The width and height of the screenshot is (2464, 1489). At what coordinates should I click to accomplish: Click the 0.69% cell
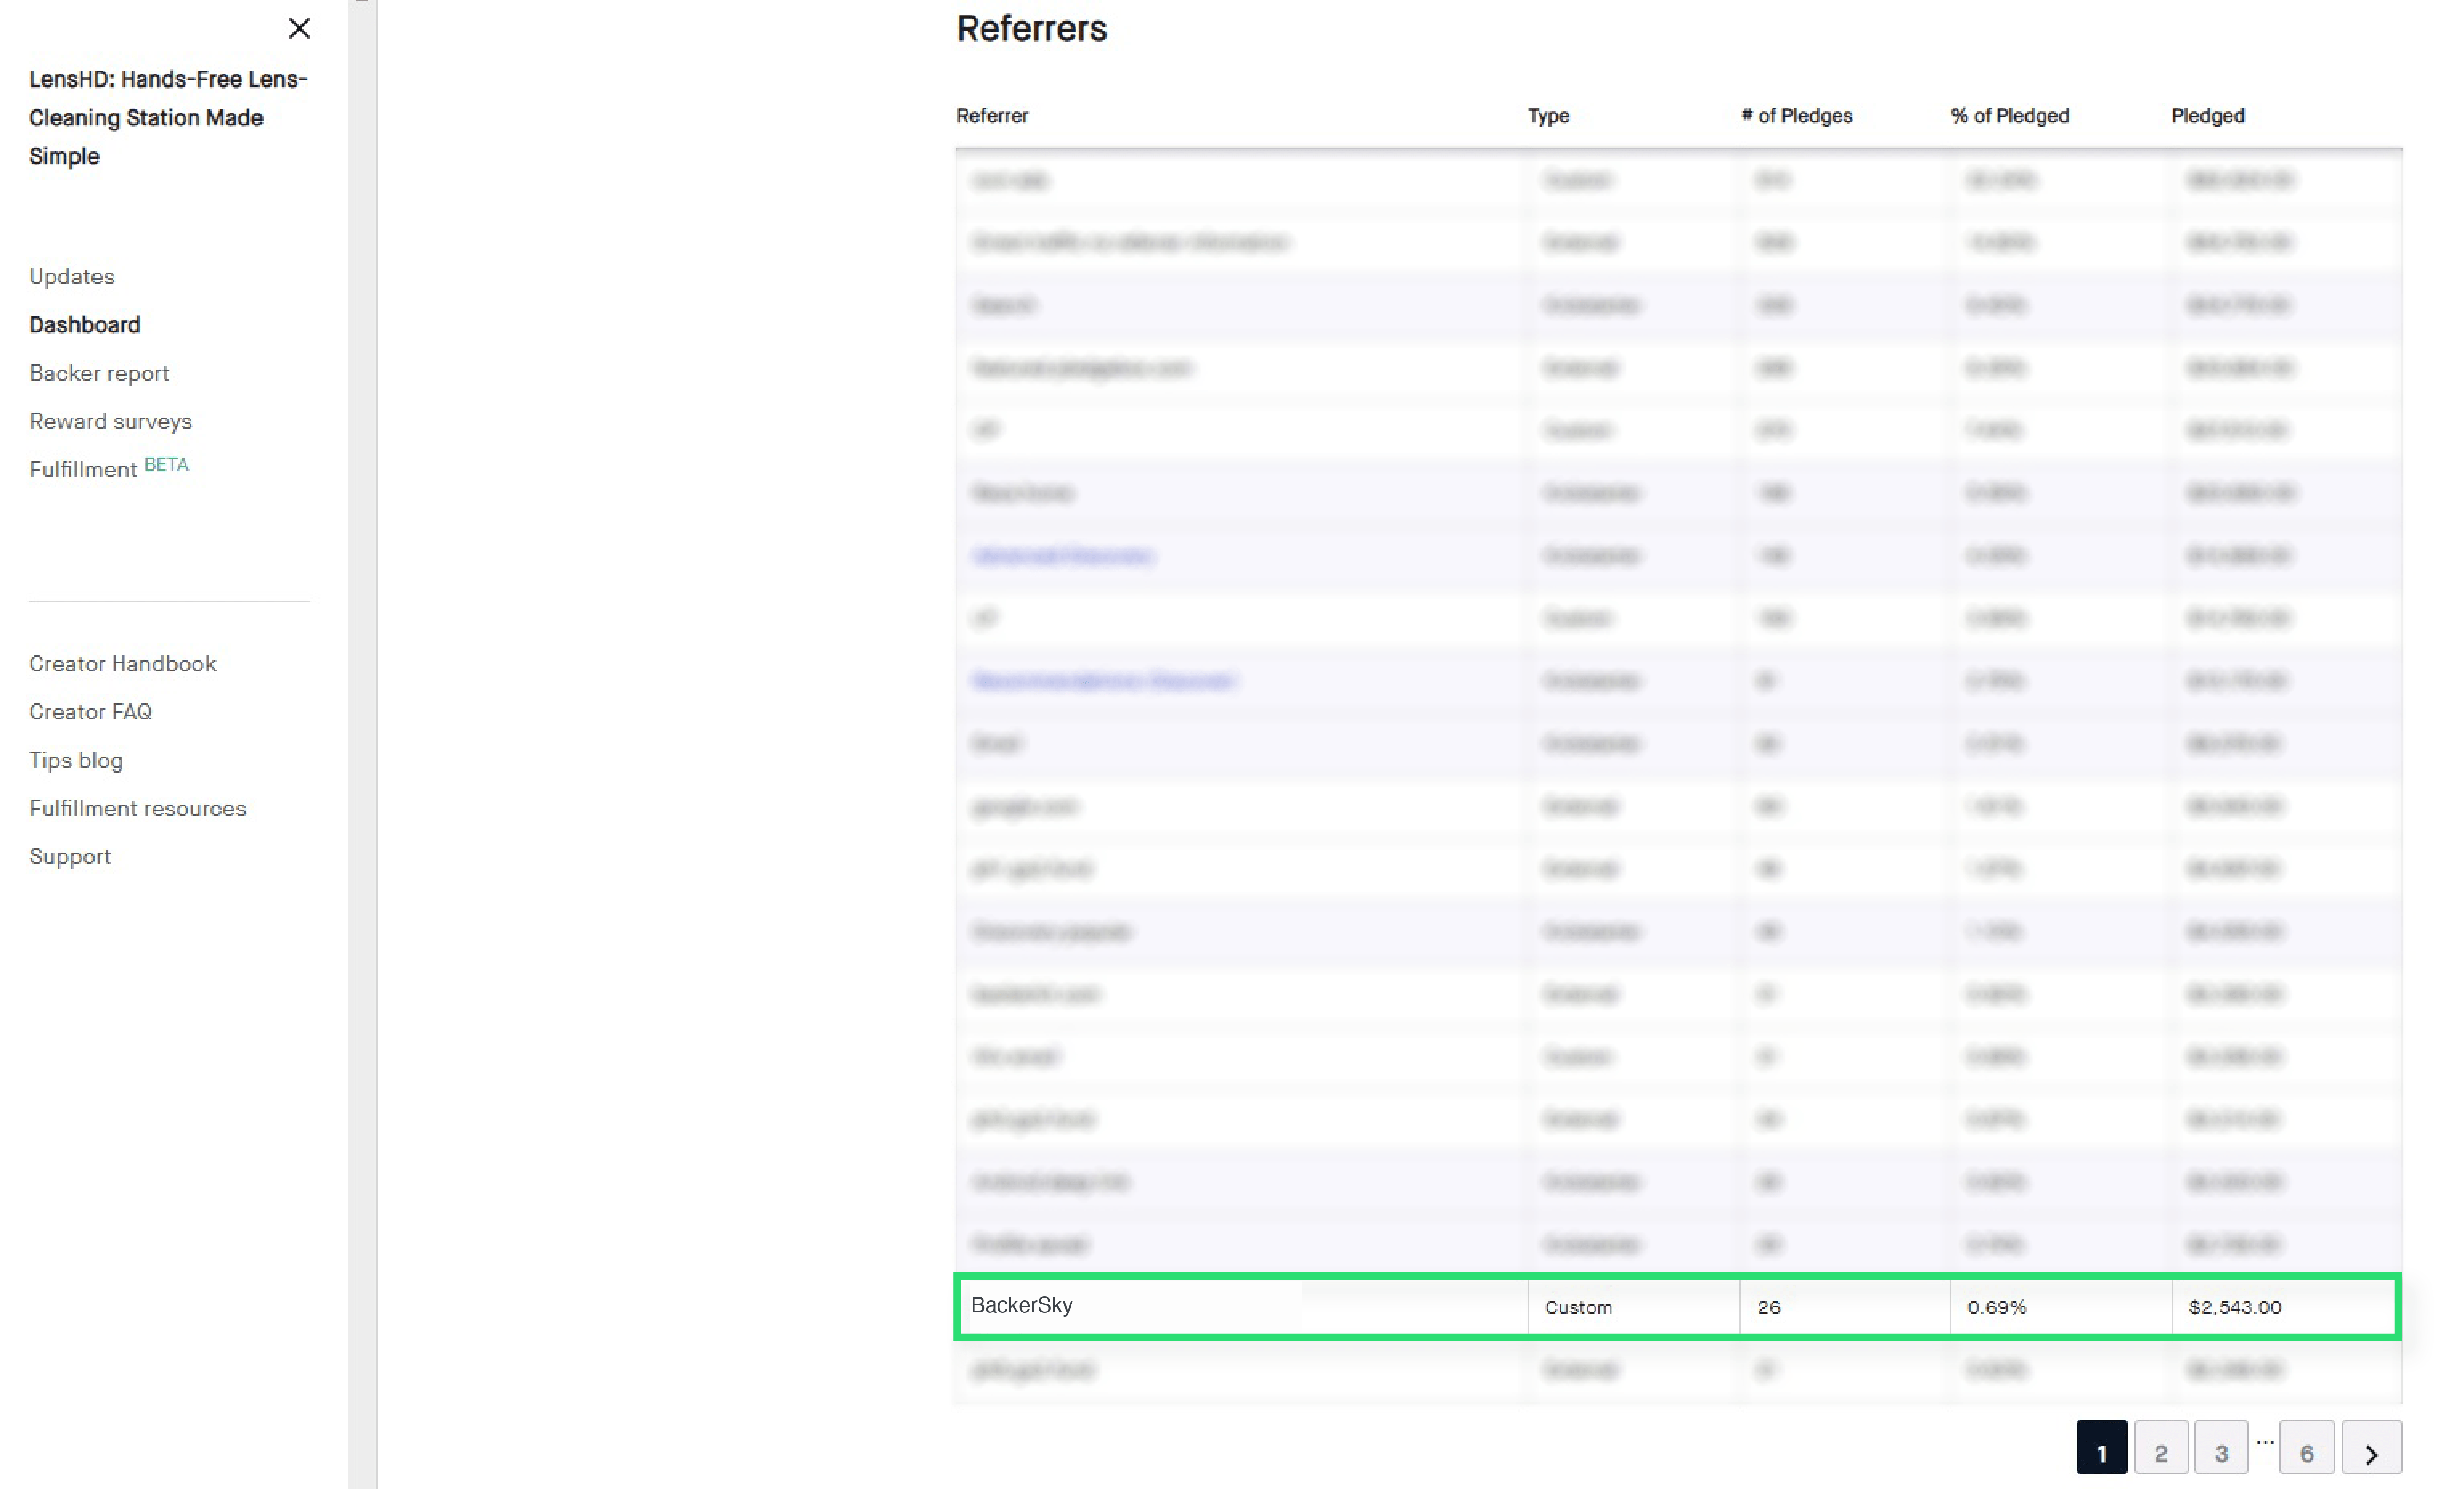2061,1306
